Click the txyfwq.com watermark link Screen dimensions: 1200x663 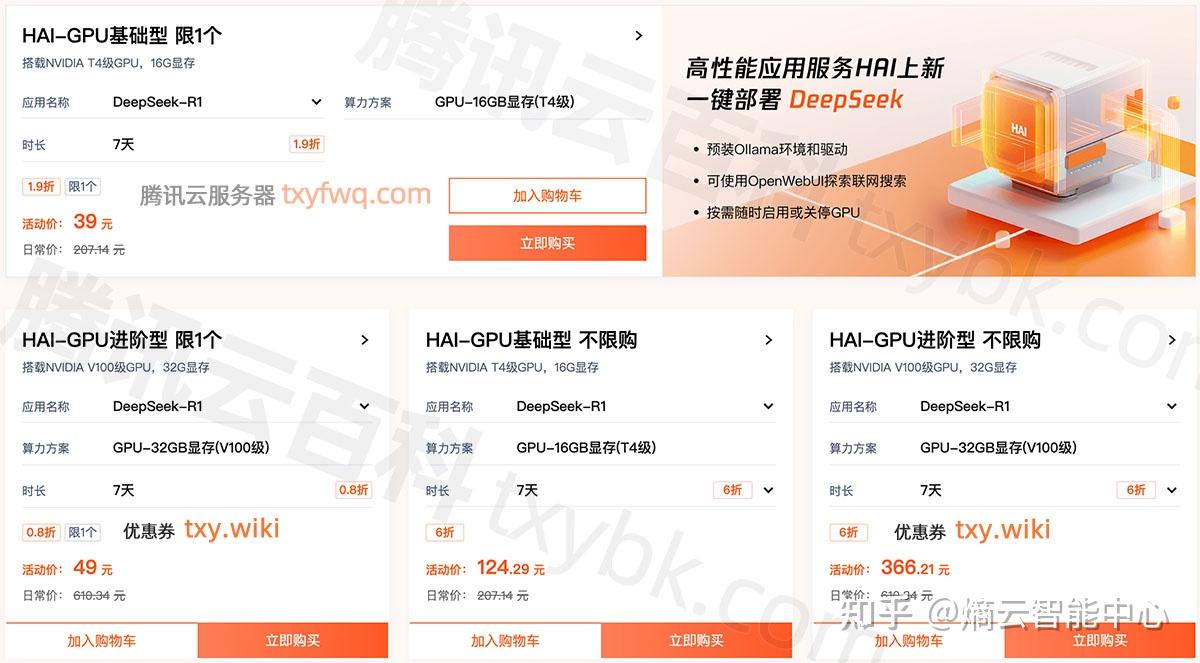(x=356, y=195)
